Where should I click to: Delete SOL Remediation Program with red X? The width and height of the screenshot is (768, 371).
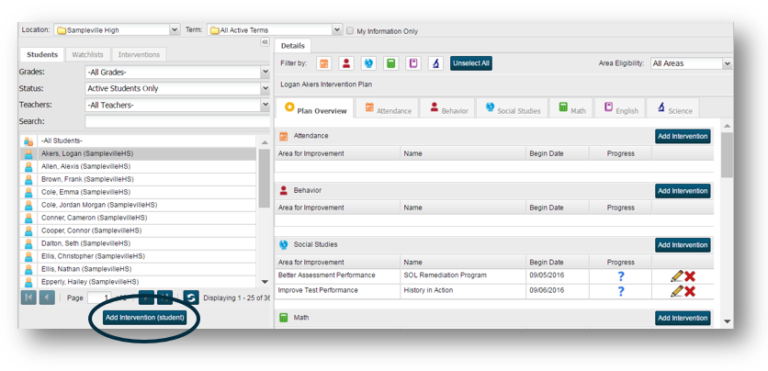(x=690, y=276)
